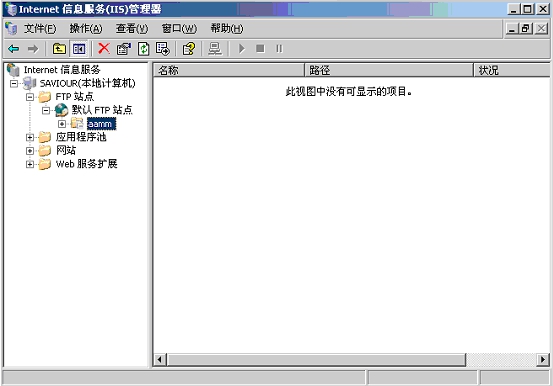
Task: Click the horizontal scrollbar right arrow
Action: pyautogui.click(x=542, y=360)
